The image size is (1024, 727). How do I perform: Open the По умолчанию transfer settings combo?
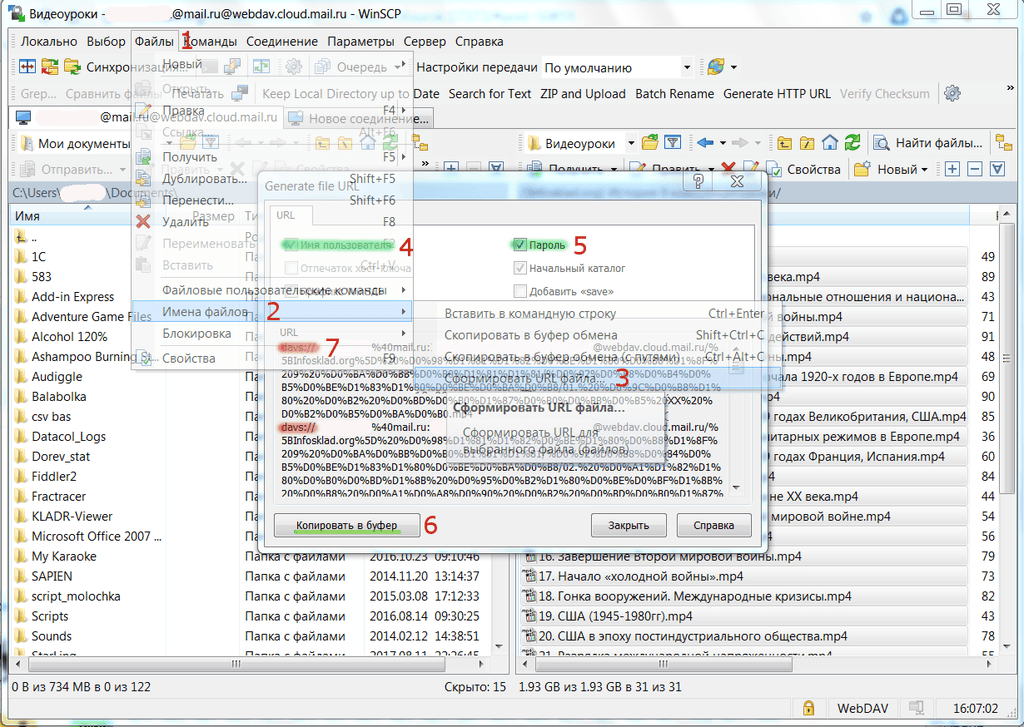(617, 67)
